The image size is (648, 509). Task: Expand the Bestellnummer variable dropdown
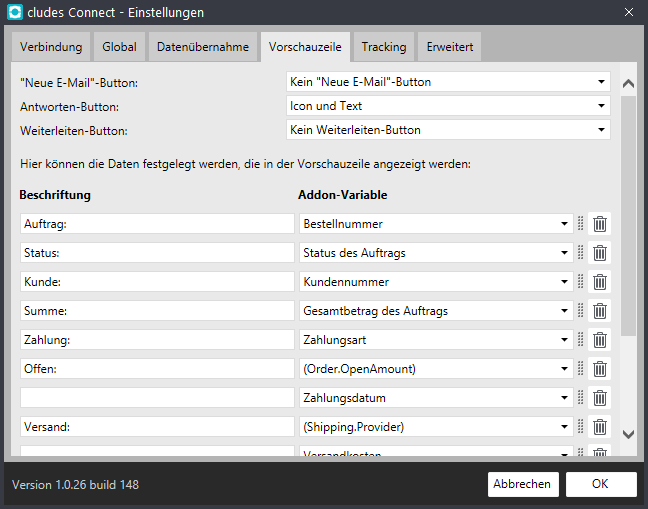436,224
